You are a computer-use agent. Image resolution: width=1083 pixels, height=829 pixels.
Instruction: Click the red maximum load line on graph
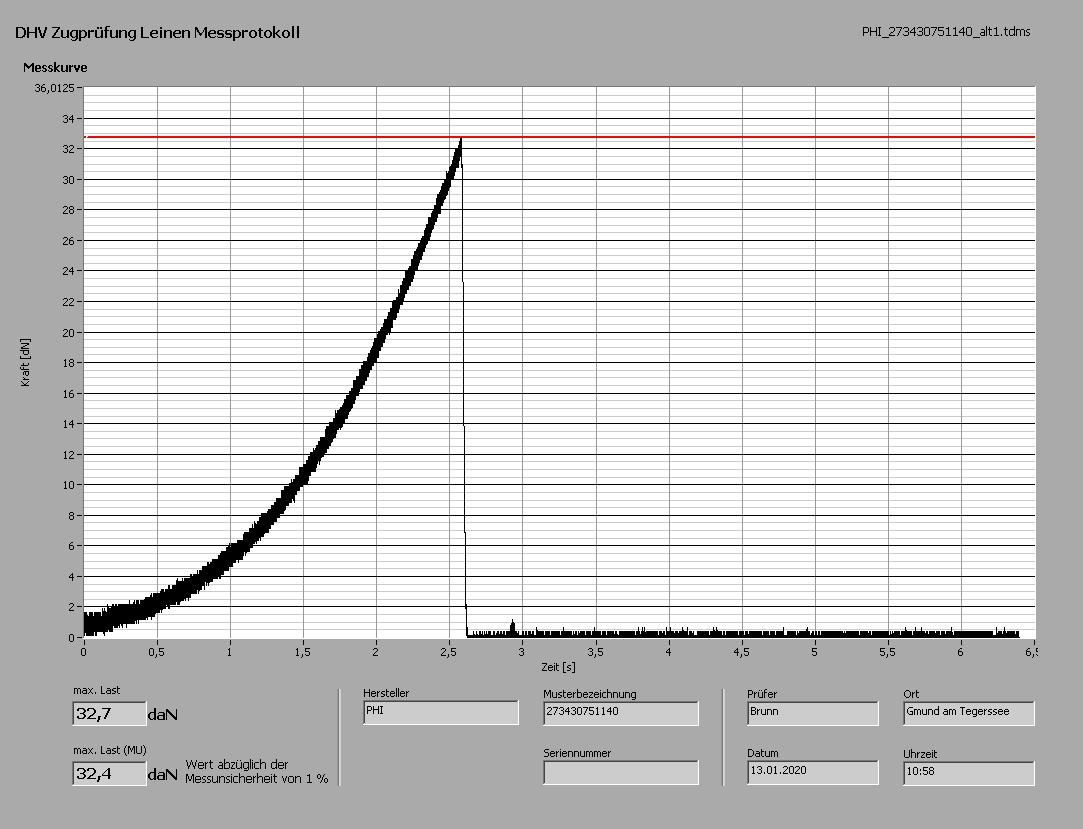tap(750, 137)
